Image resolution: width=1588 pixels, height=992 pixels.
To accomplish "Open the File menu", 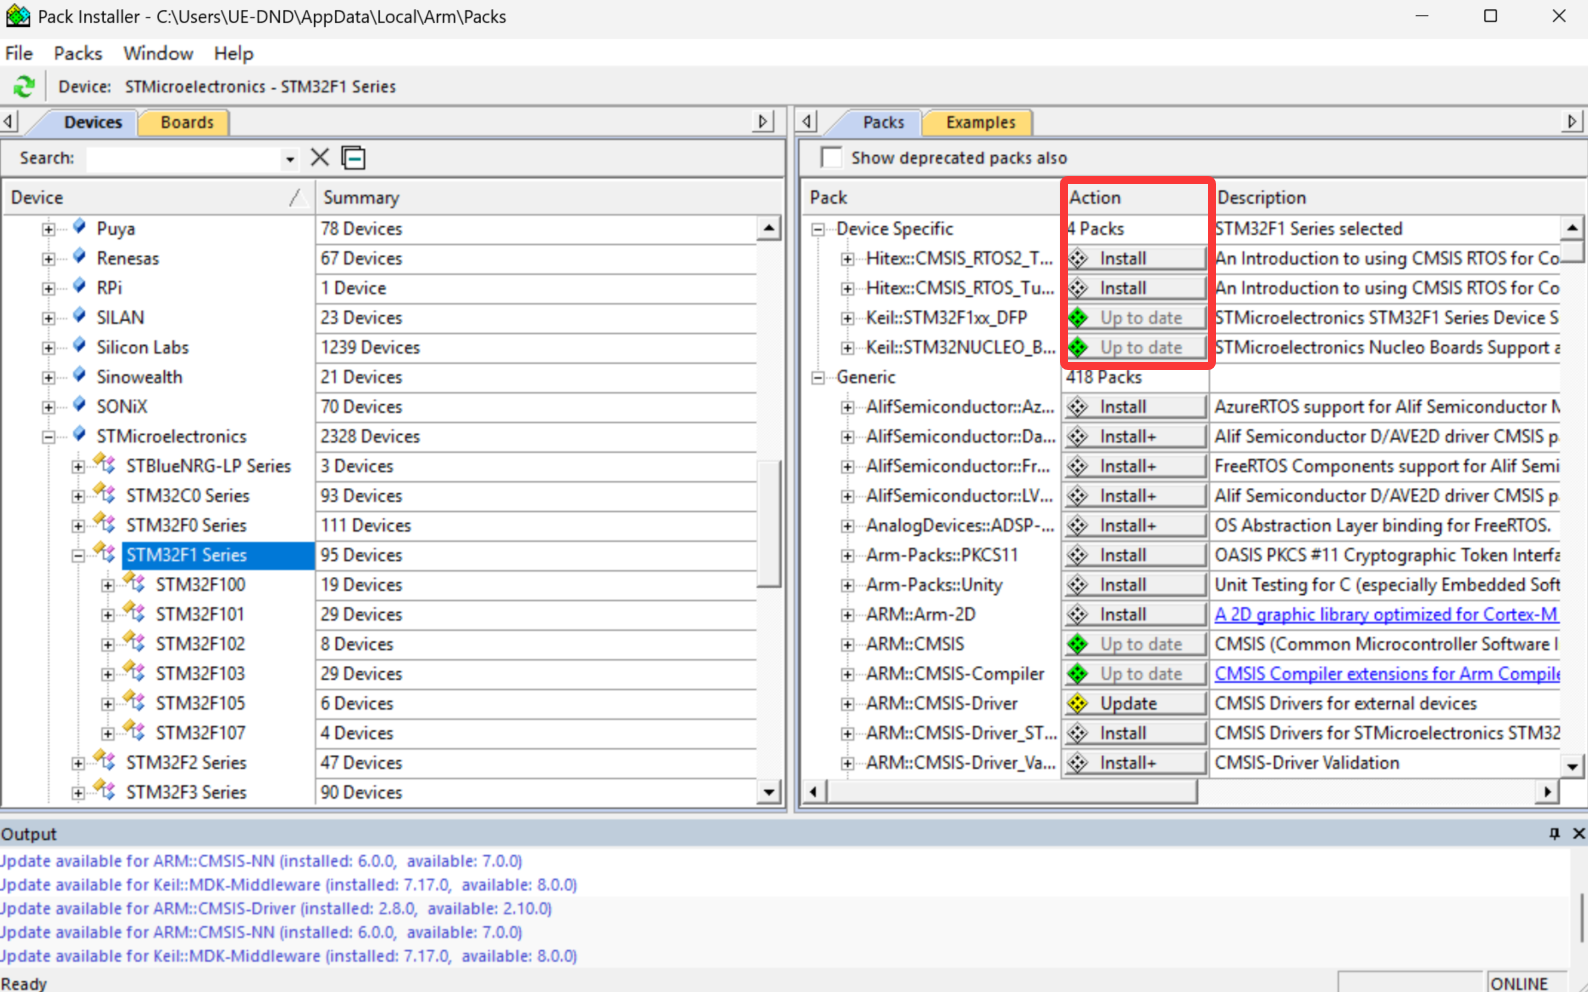I will pos(19,53).
